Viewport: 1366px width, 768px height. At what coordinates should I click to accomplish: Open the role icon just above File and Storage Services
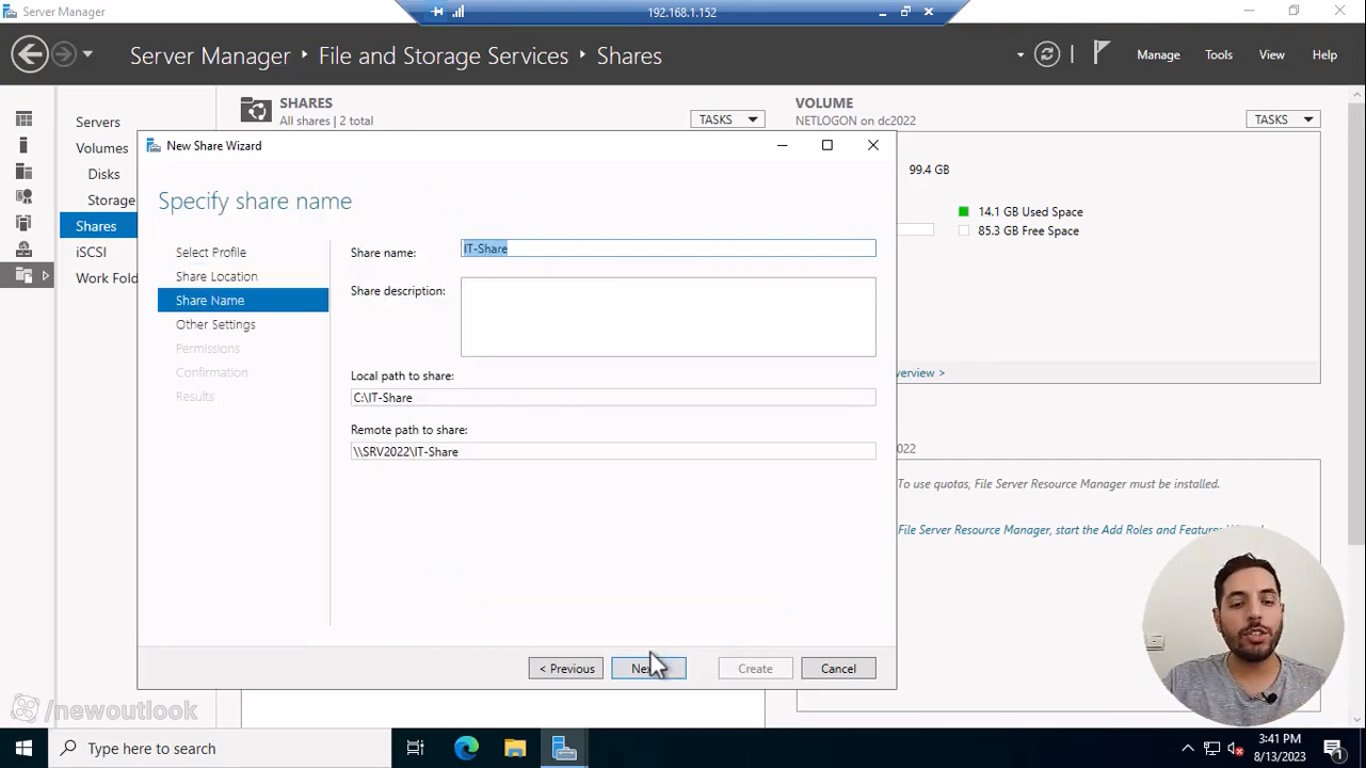click(24, 249)
